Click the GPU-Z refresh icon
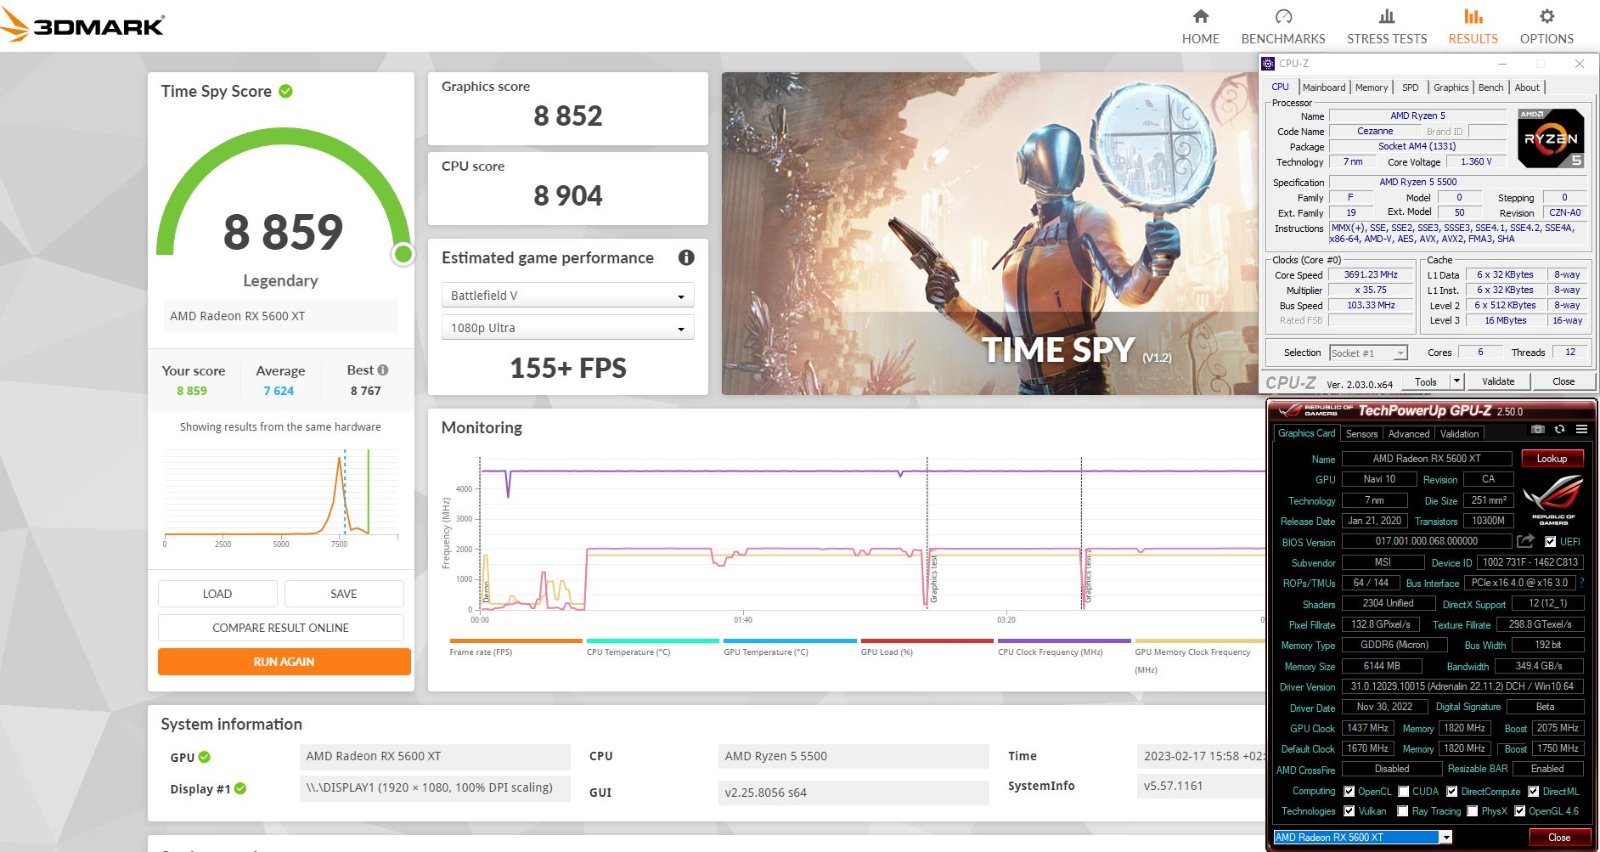Screen dimensions: 1600x852 [1559, 429]
